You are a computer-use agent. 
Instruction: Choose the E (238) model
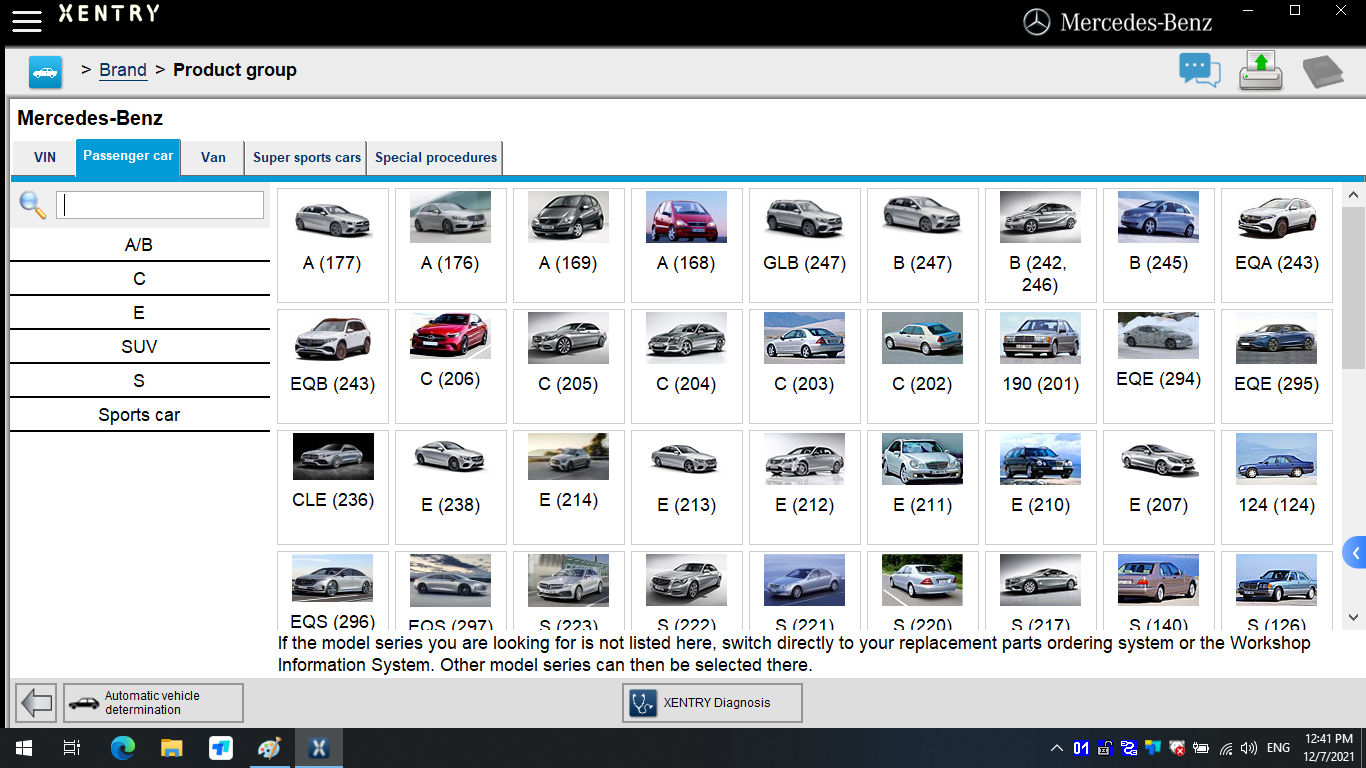point(451,487)
